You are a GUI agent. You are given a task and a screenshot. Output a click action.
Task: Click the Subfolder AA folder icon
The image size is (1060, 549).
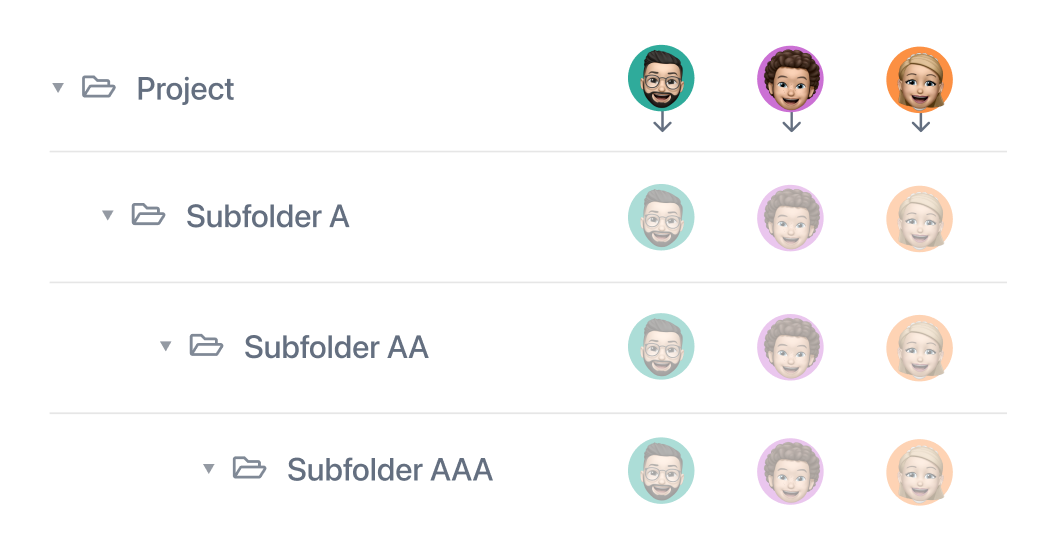(206, 345)
